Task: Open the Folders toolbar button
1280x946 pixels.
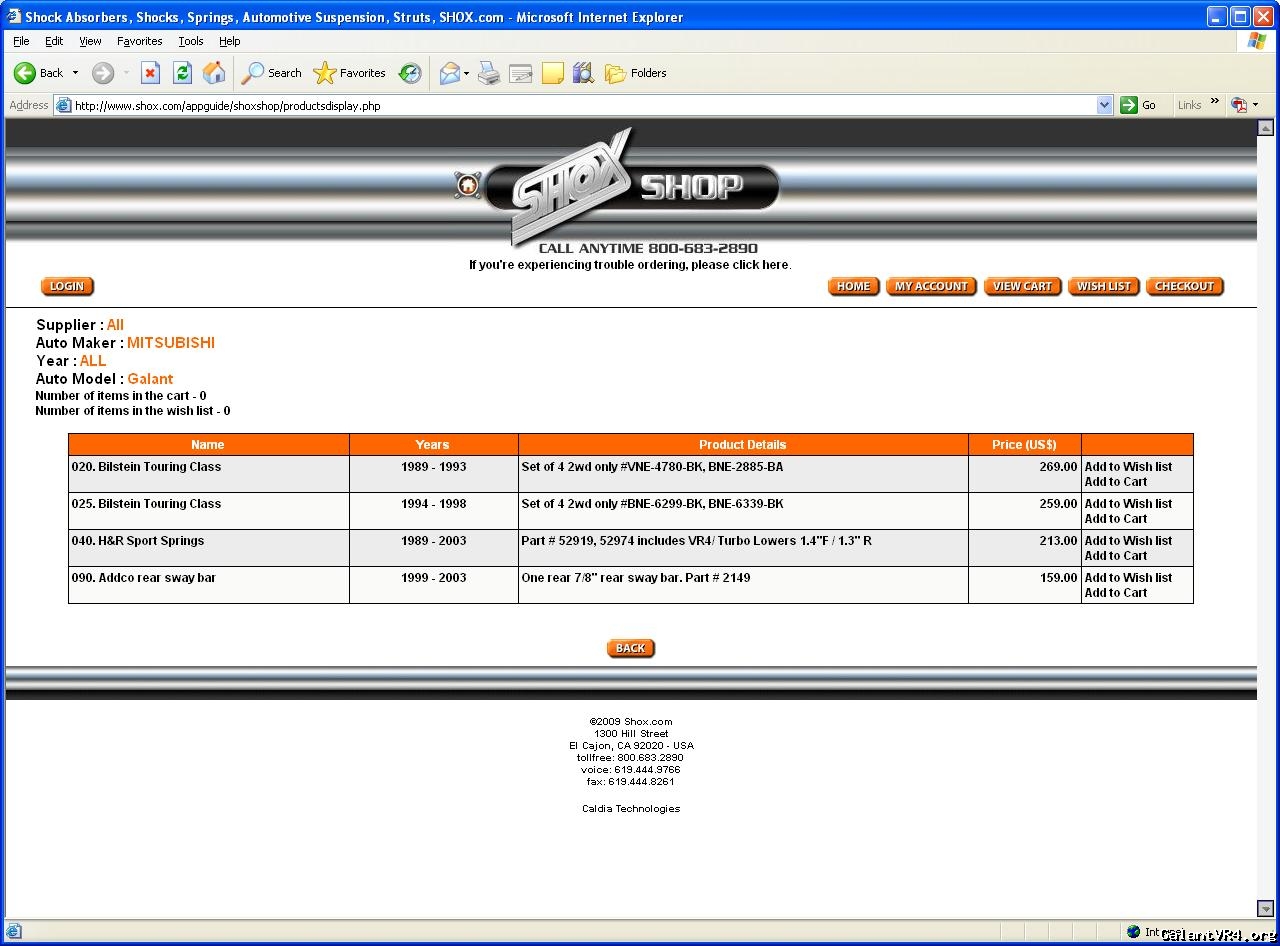Action: pos(636,73)
